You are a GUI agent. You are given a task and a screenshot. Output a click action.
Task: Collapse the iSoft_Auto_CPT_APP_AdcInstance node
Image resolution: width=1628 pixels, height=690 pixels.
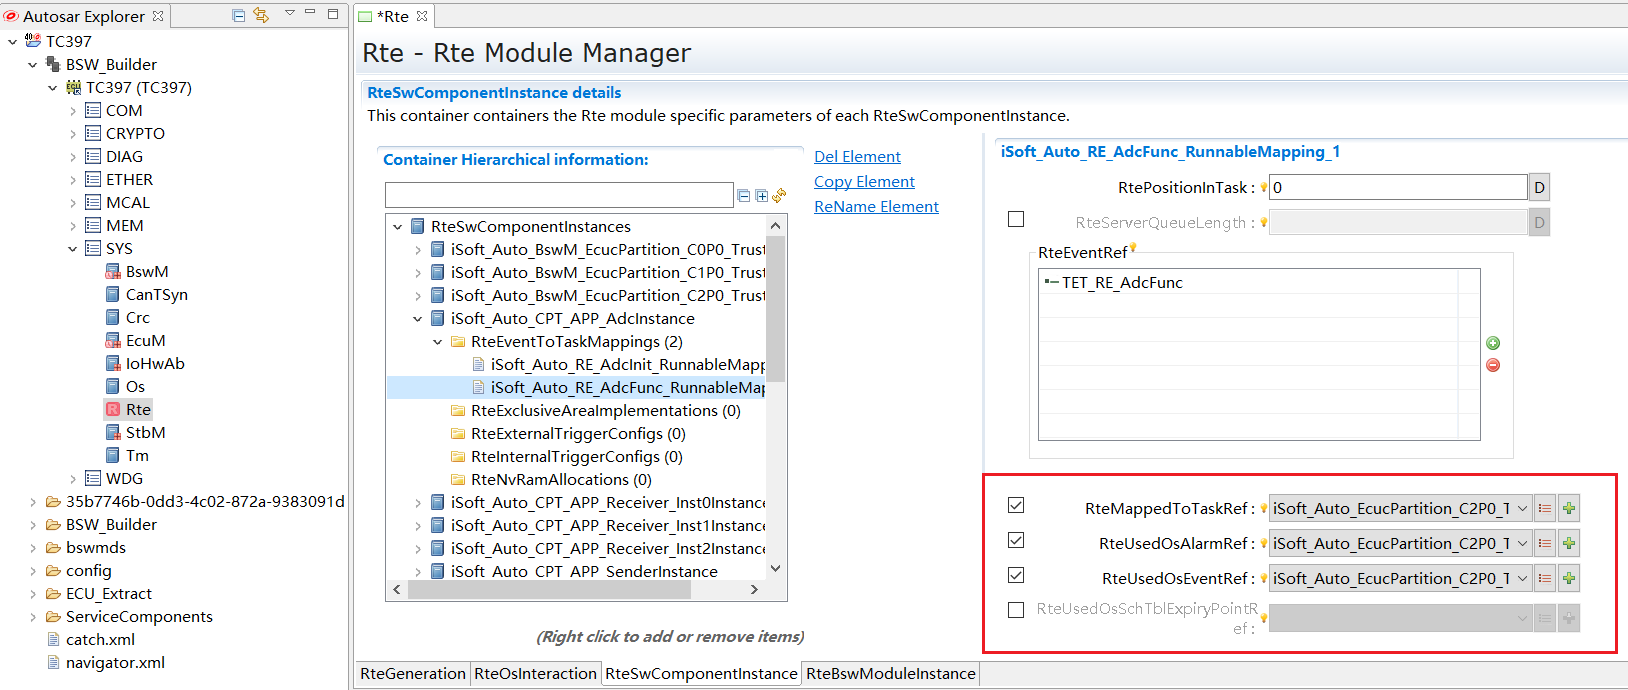coord(418,319)
